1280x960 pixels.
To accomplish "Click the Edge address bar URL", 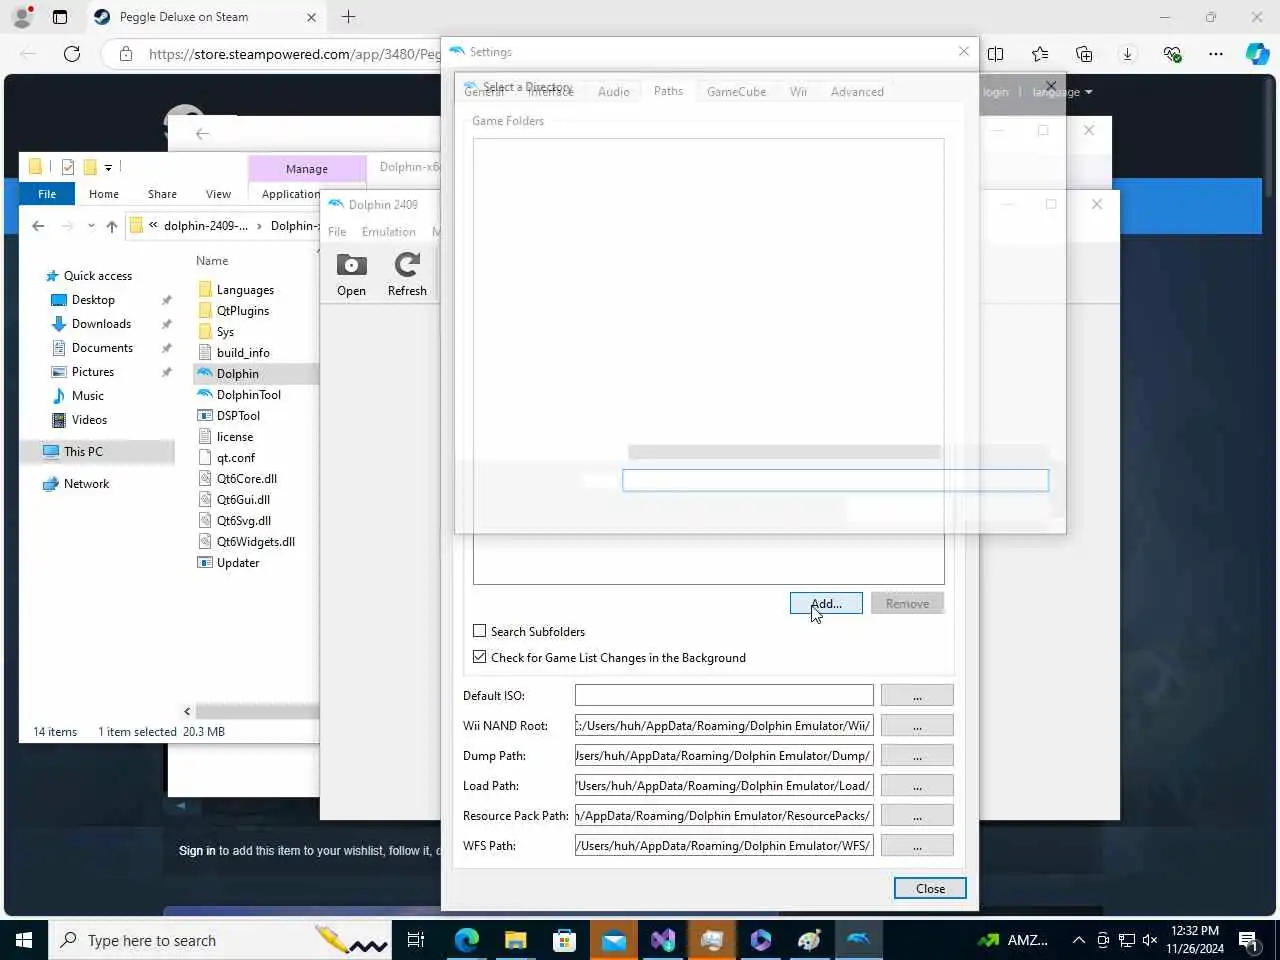I will pyautogui.click(x=294, y=54).
